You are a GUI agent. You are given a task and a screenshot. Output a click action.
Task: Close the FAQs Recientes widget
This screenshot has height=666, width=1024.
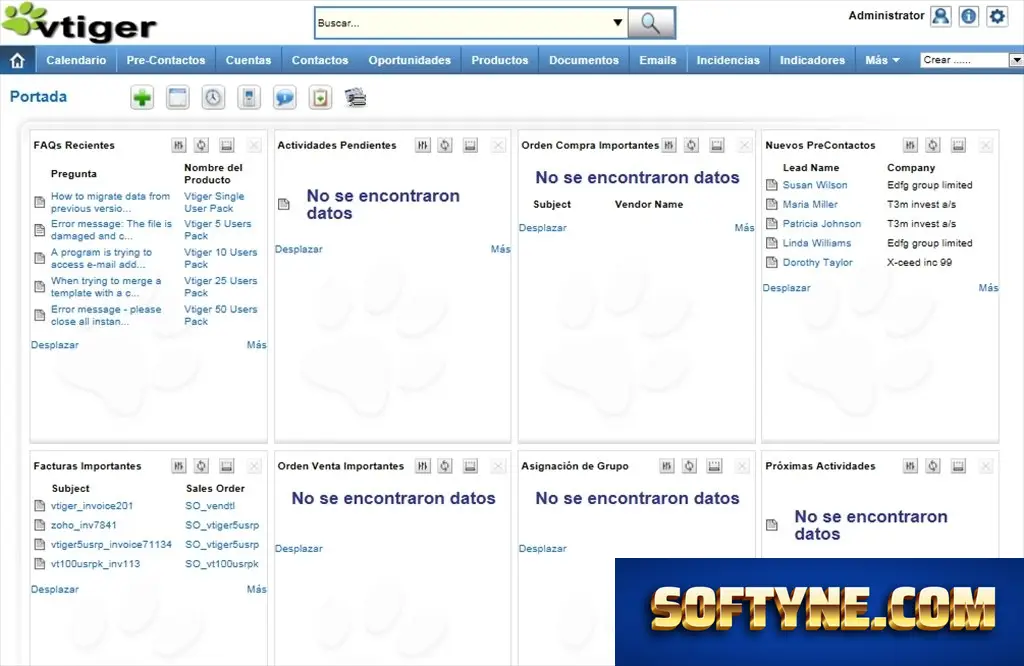pyautogui.click(x=254, y=145)
